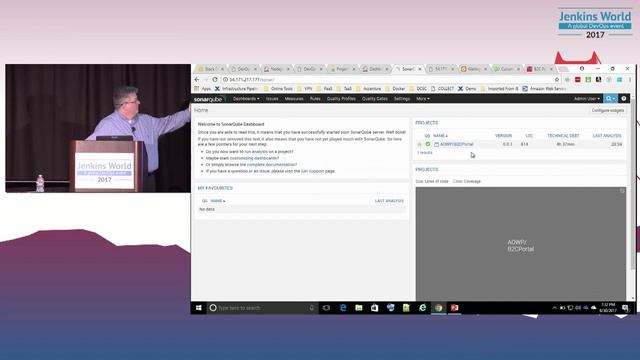Click the green extension icon in the Chrome toolbar
Image resolution: width=640 pixels, height=360 pixels.
(588, 80)
